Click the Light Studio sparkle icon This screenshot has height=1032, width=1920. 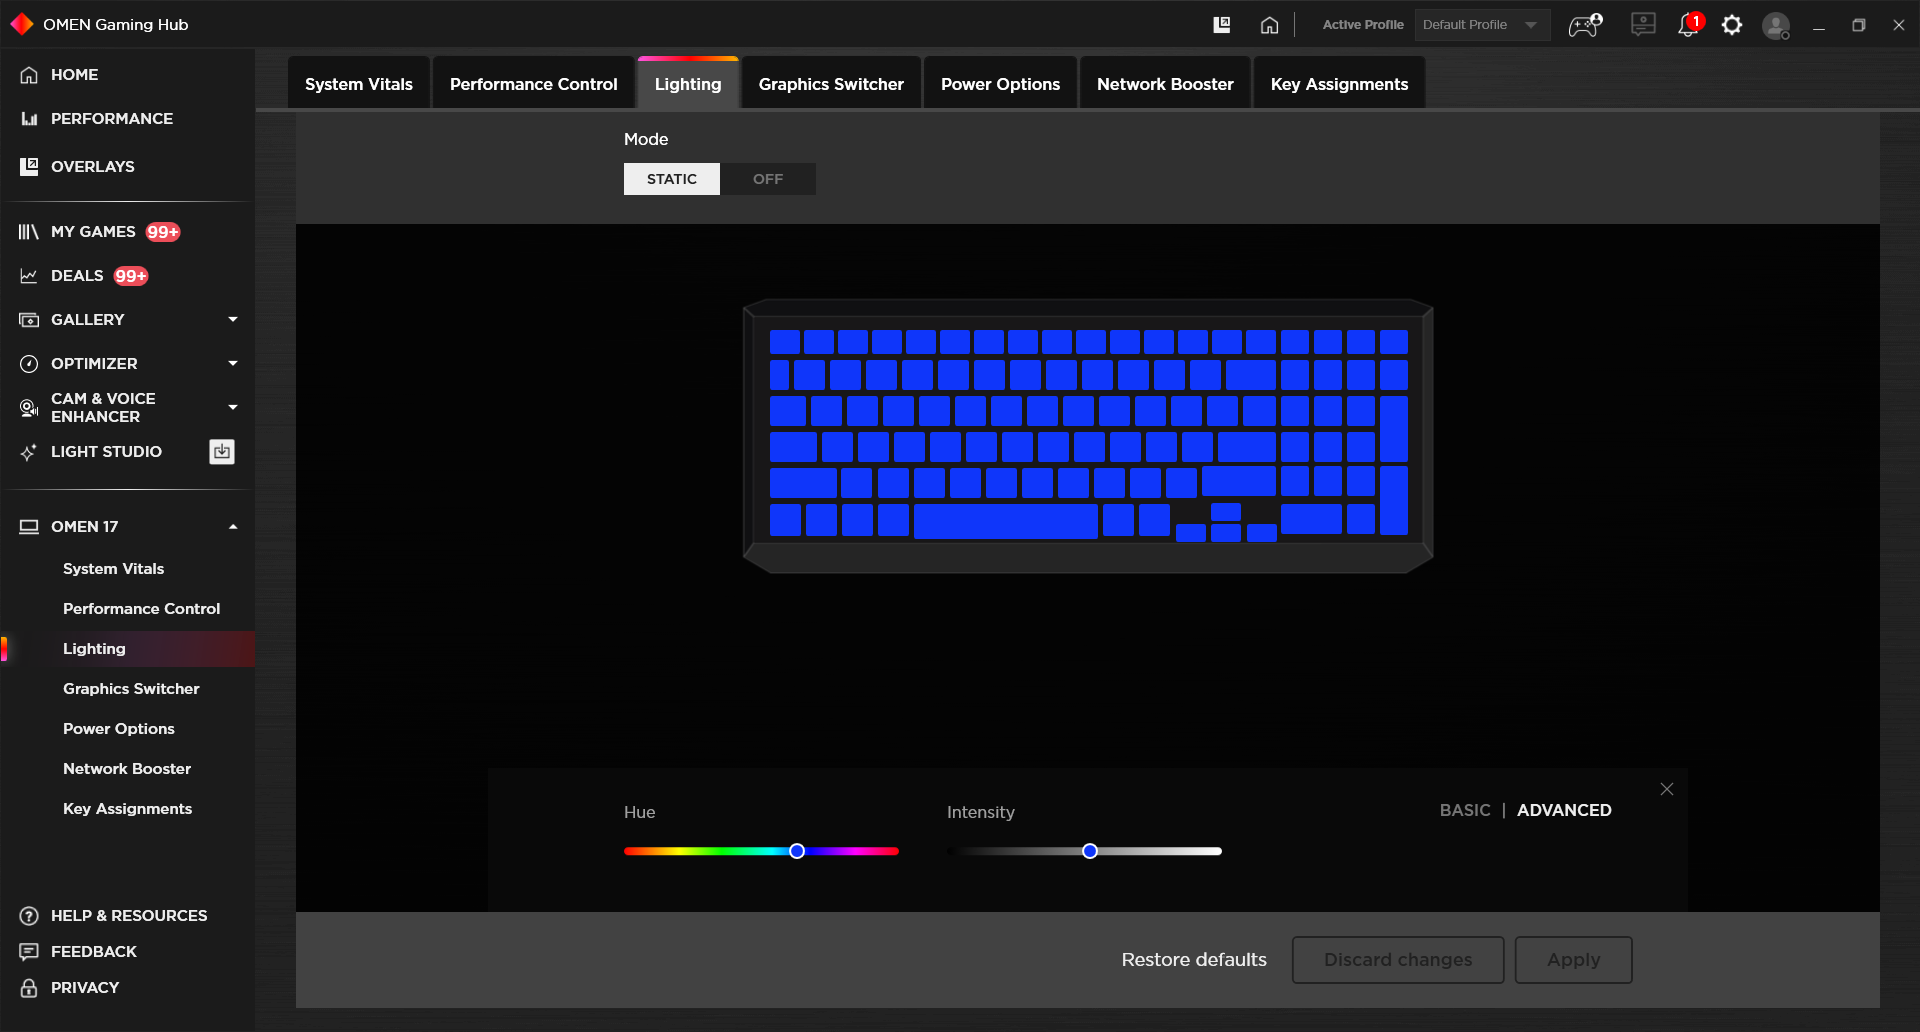(x=29, y=452)
